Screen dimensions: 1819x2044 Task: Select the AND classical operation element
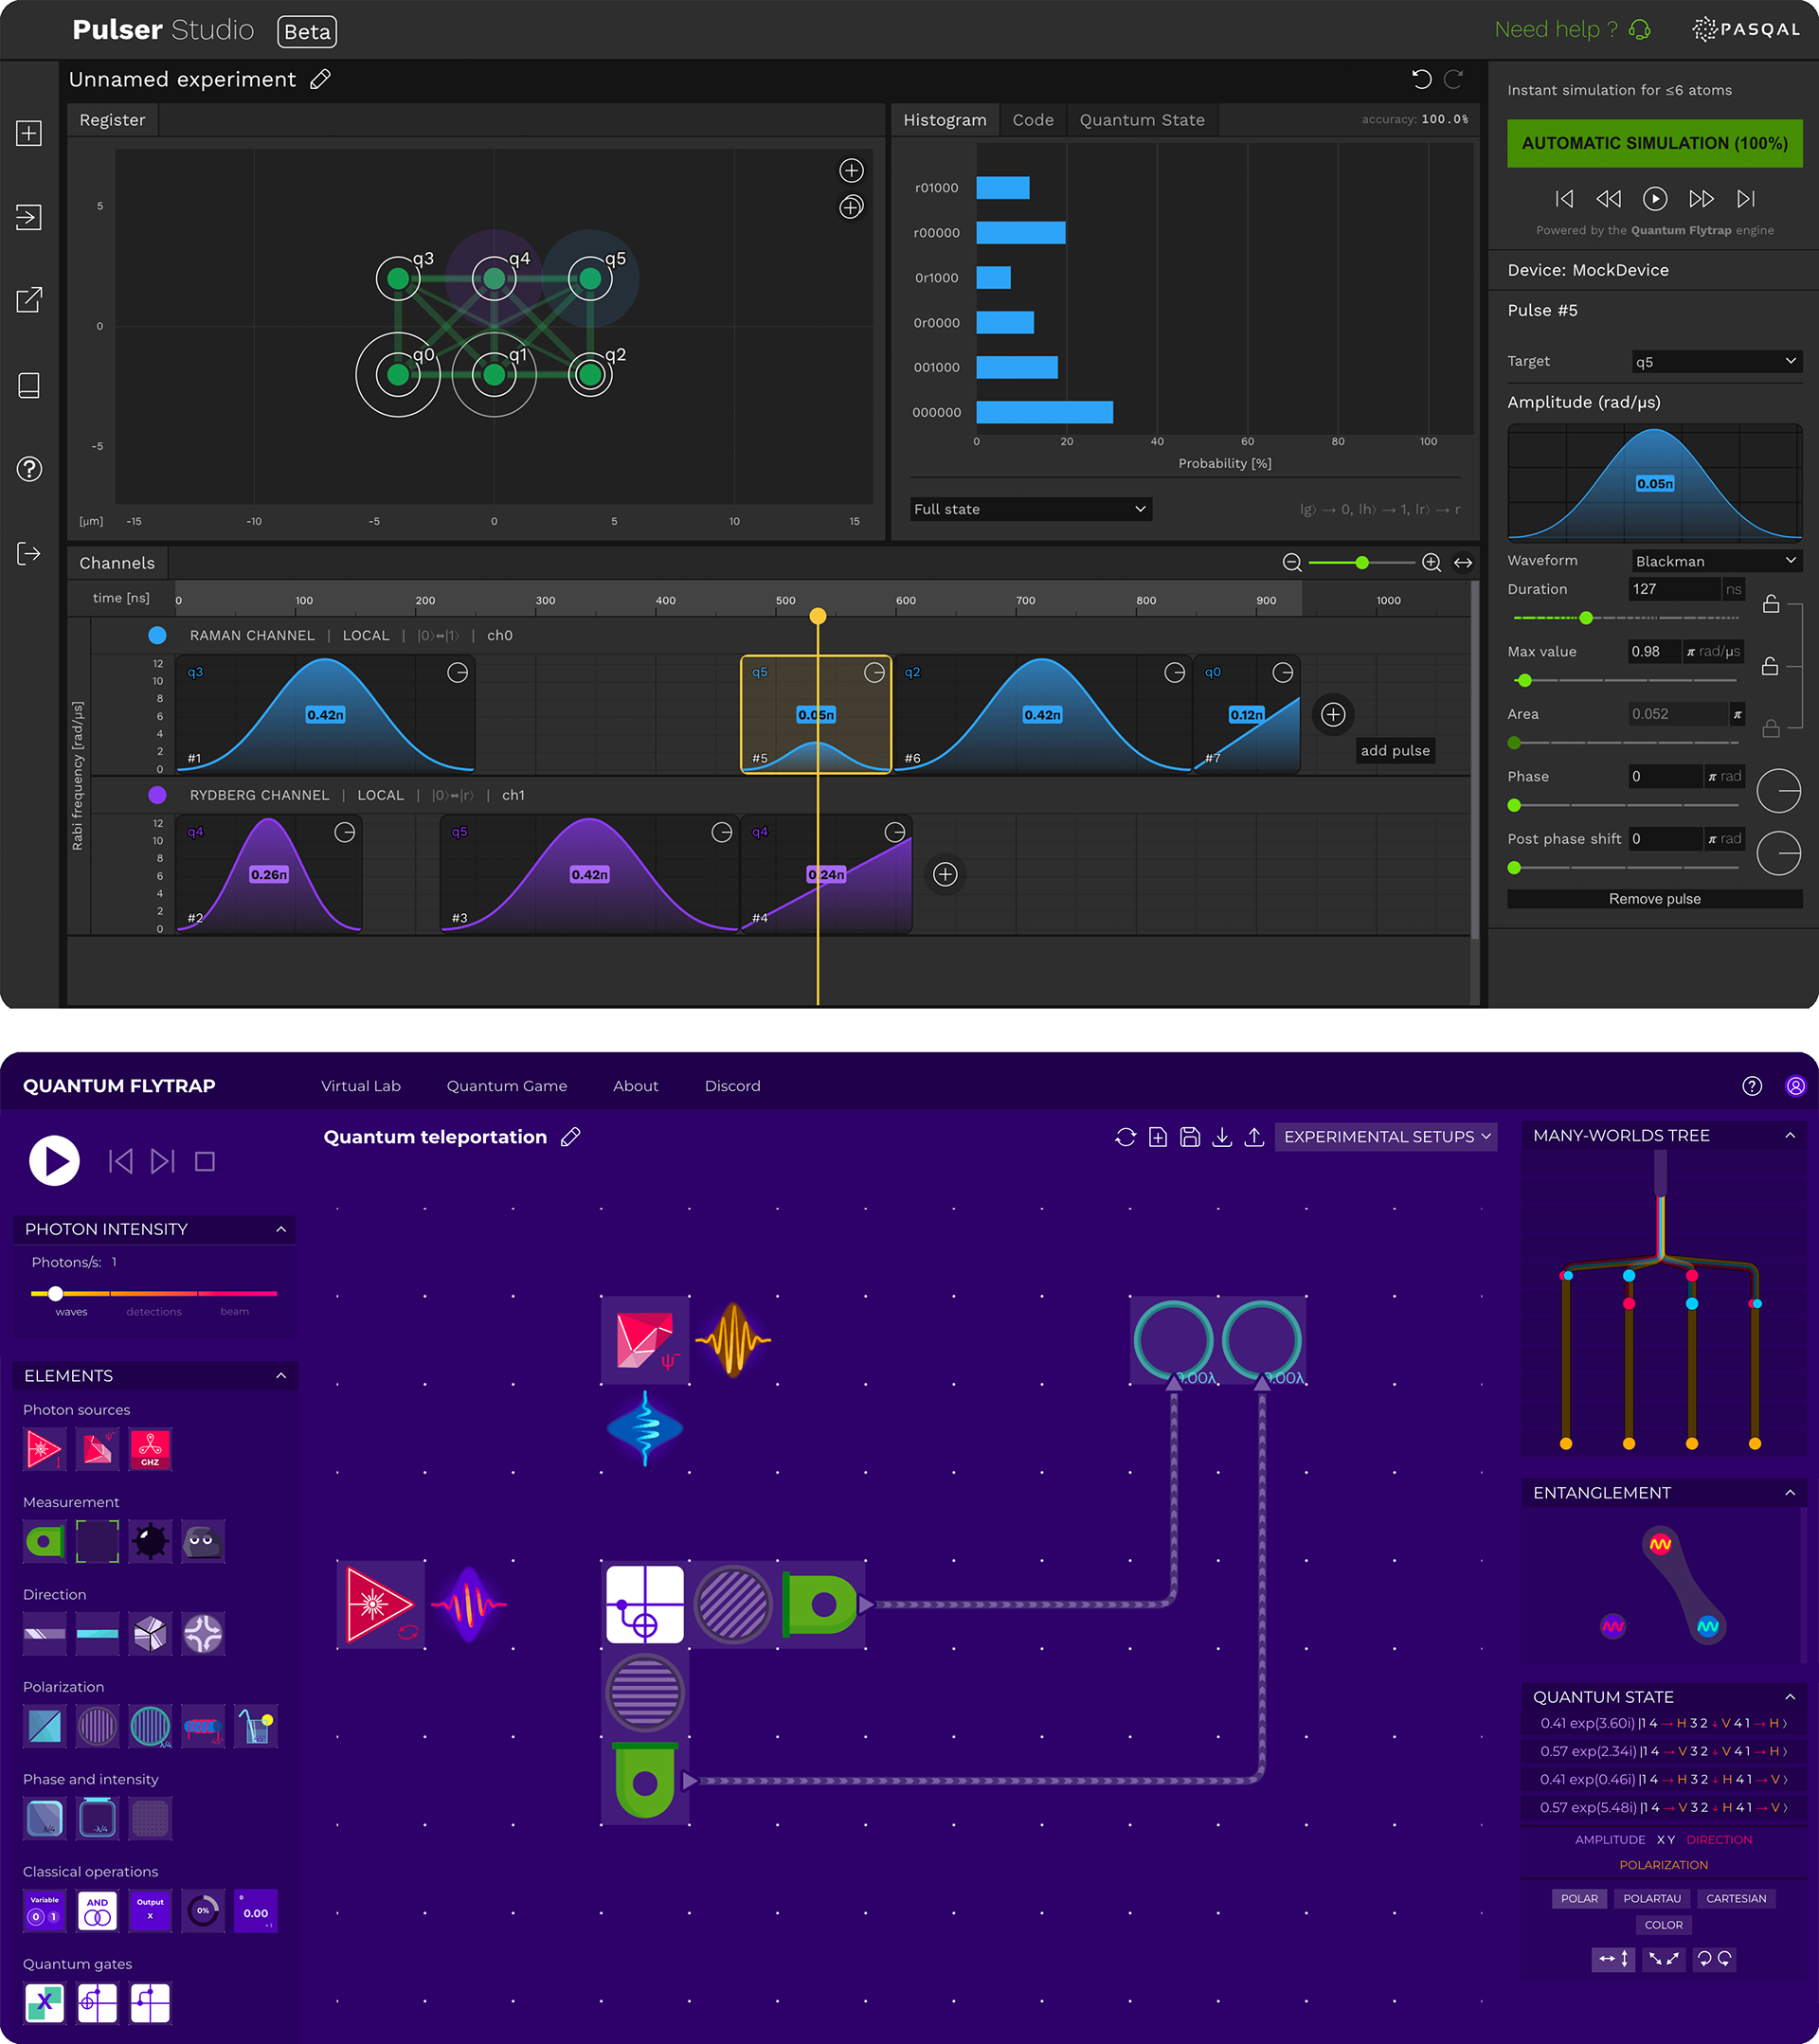(97, 1911)
